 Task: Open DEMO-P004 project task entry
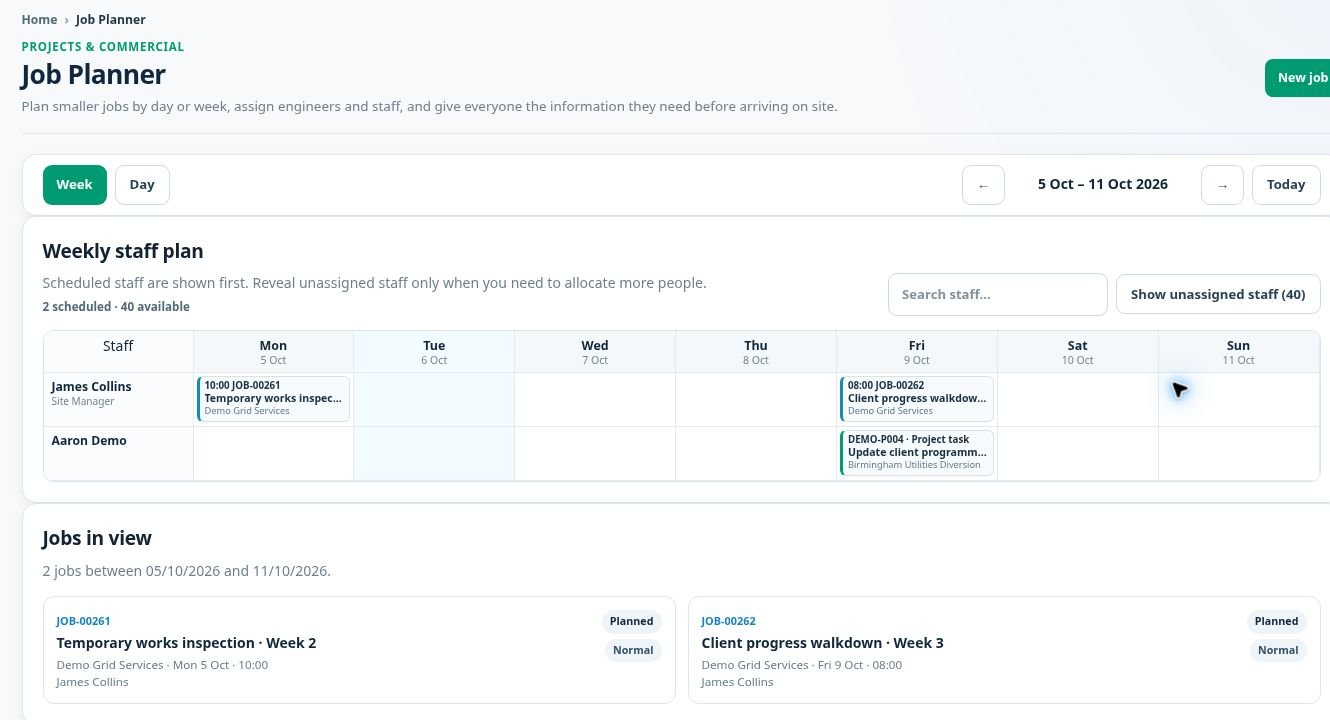pos(917,452)
